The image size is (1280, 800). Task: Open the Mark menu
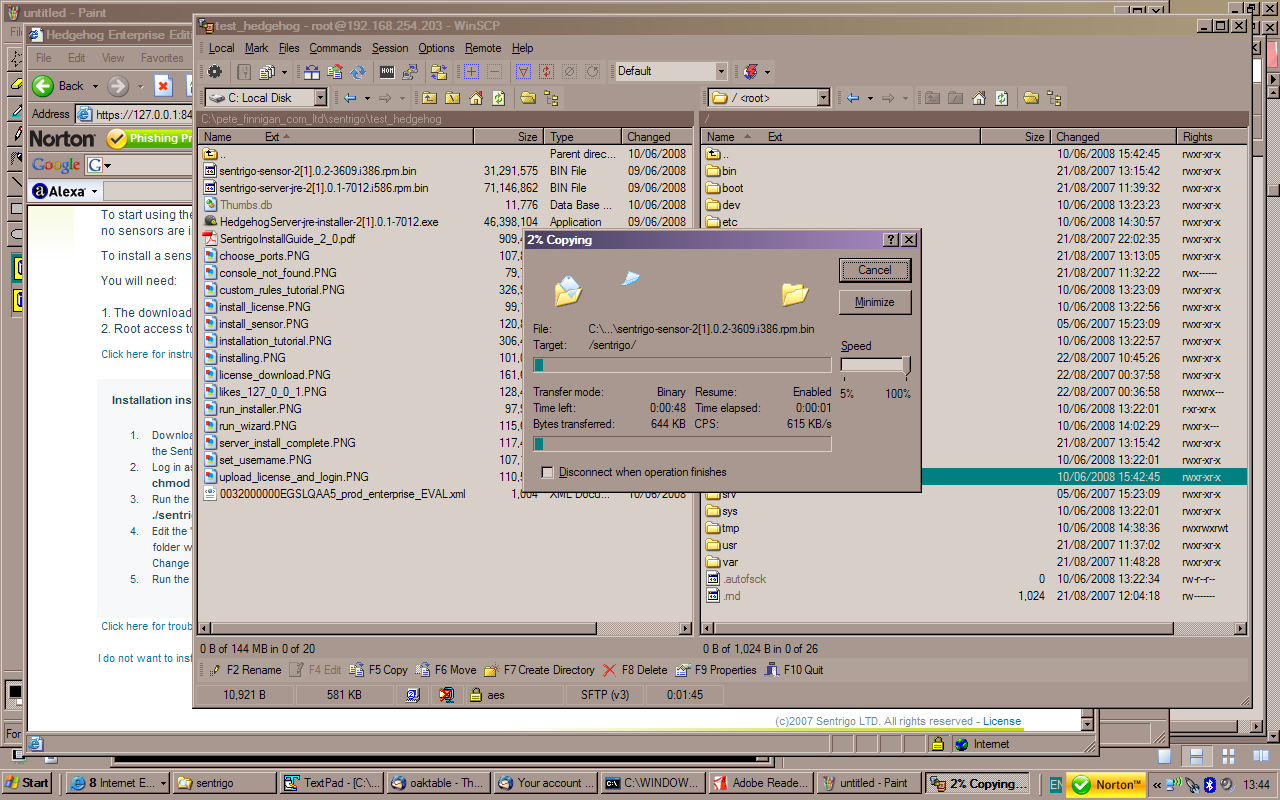257,48
